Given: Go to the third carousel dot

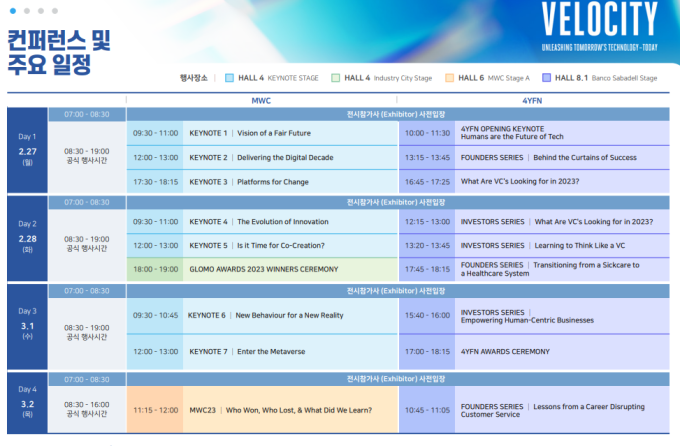Looking at the screenshot, I should pyautogui.click(x=41, y=11).
